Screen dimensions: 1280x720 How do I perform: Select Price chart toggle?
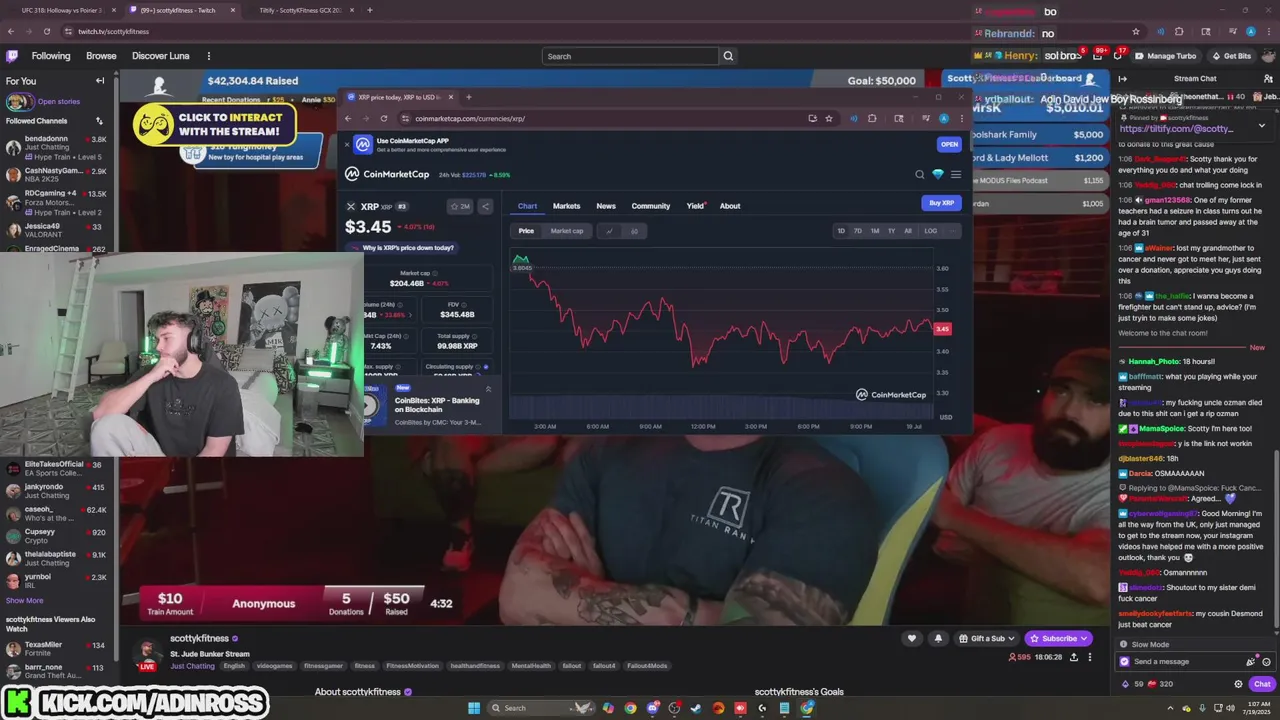[x=526, y=231]
